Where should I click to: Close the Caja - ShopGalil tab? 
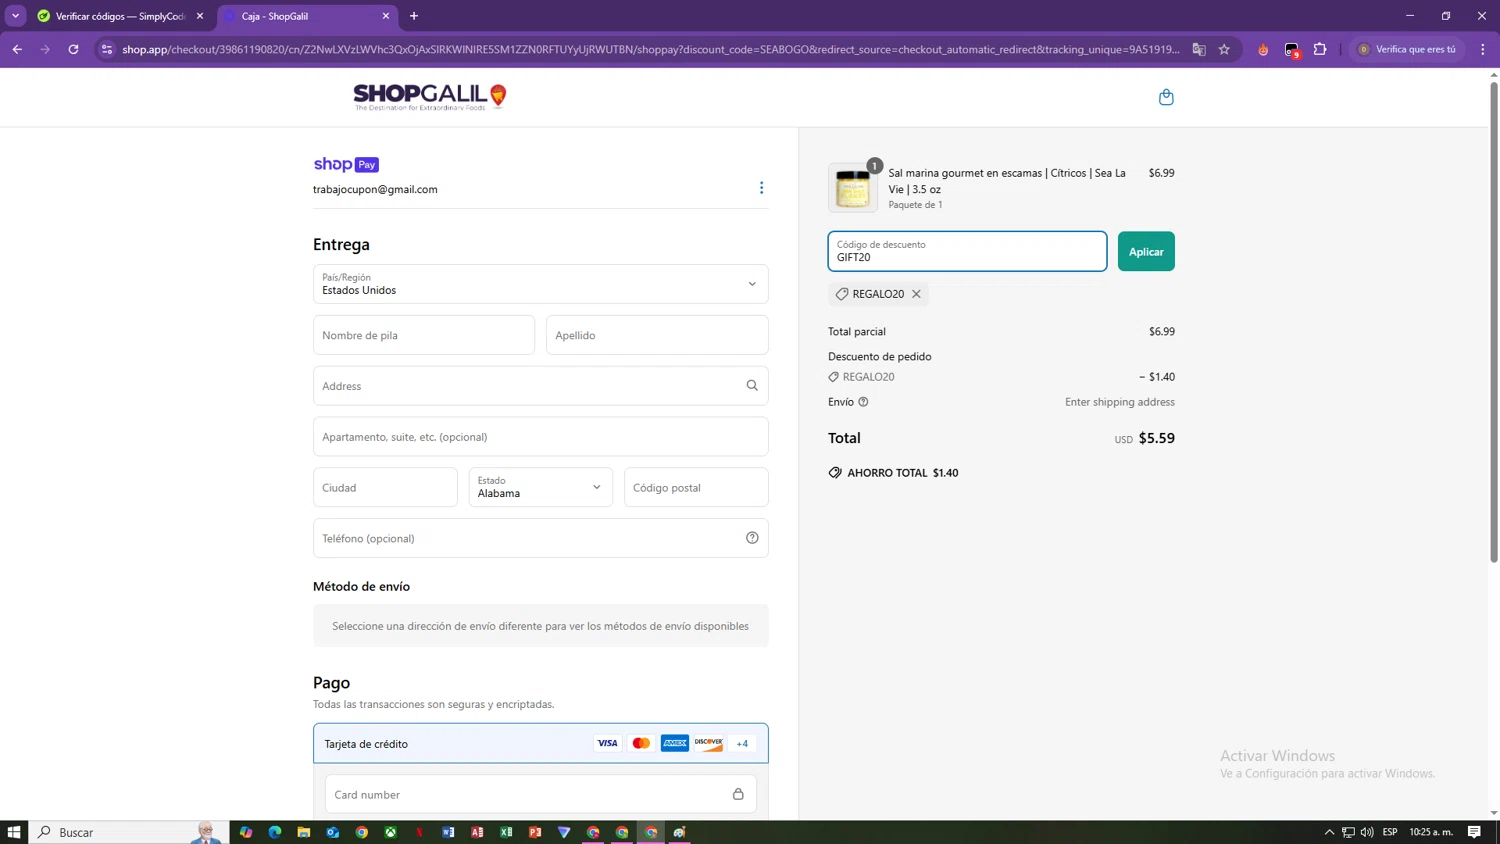pyautogui.click(x=386, y=16)
